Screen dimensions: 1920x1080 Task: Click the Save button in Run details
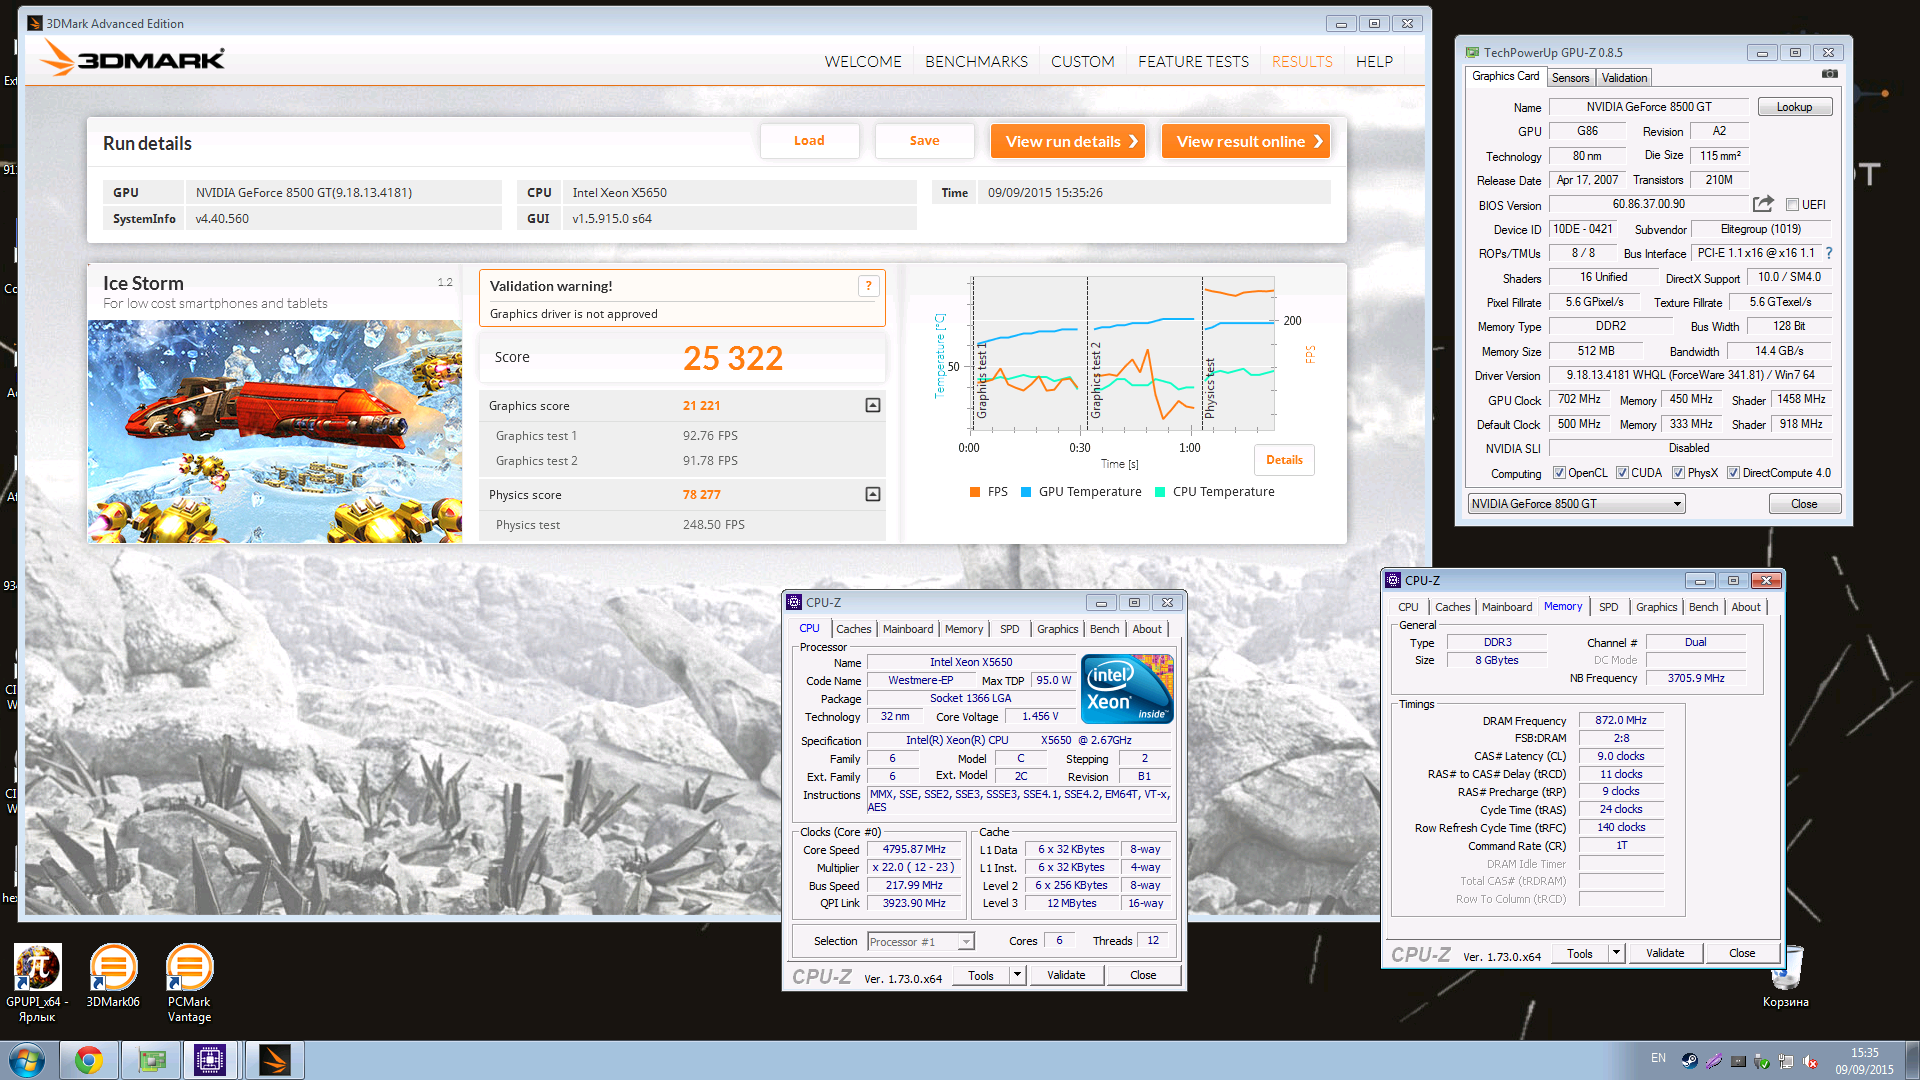pos(925,141)
